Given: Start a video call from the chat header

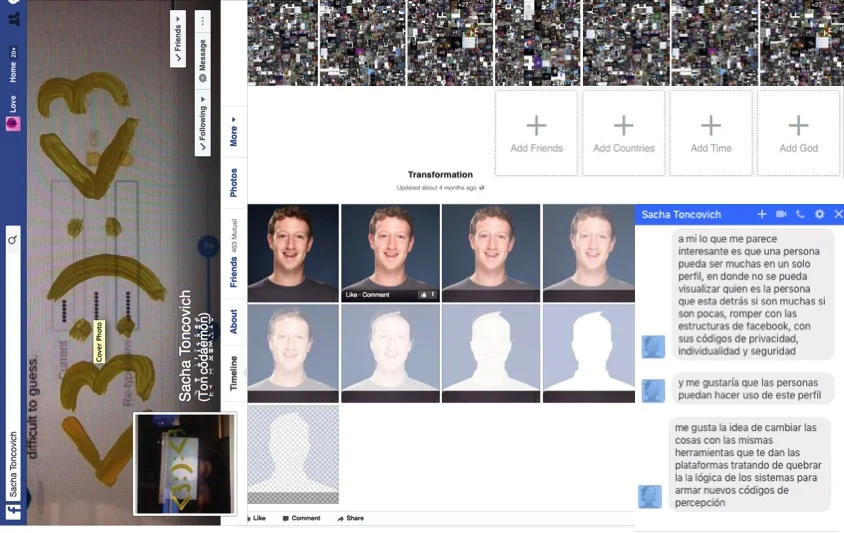Looking at the screenshot, I should click(781, 214).
